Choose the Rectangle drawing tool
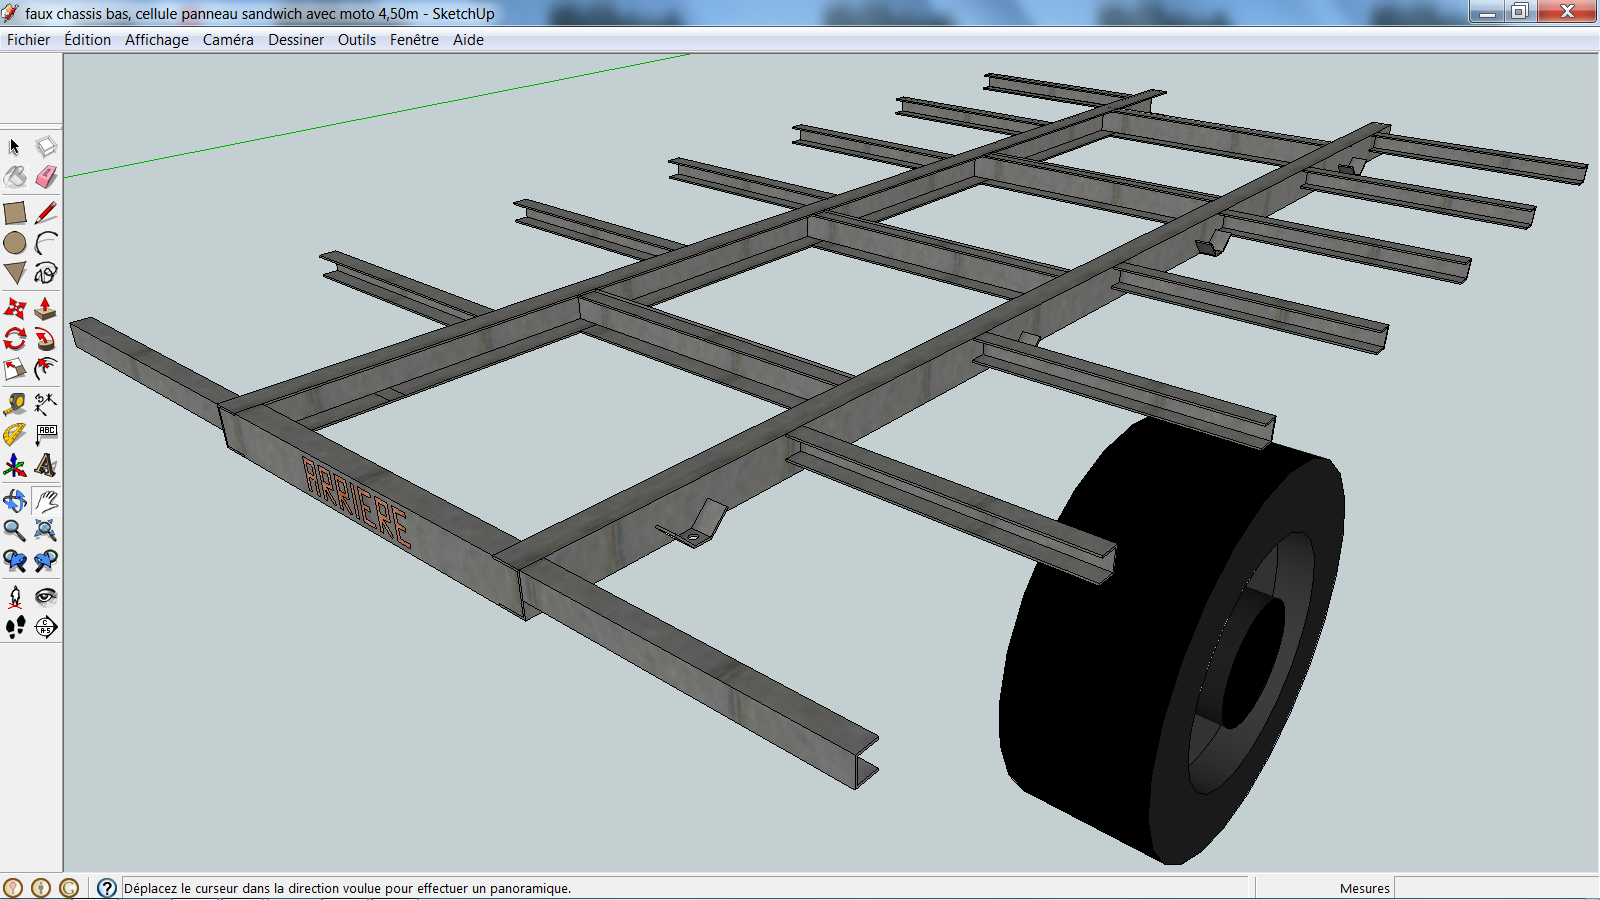 tap(15, 213)
